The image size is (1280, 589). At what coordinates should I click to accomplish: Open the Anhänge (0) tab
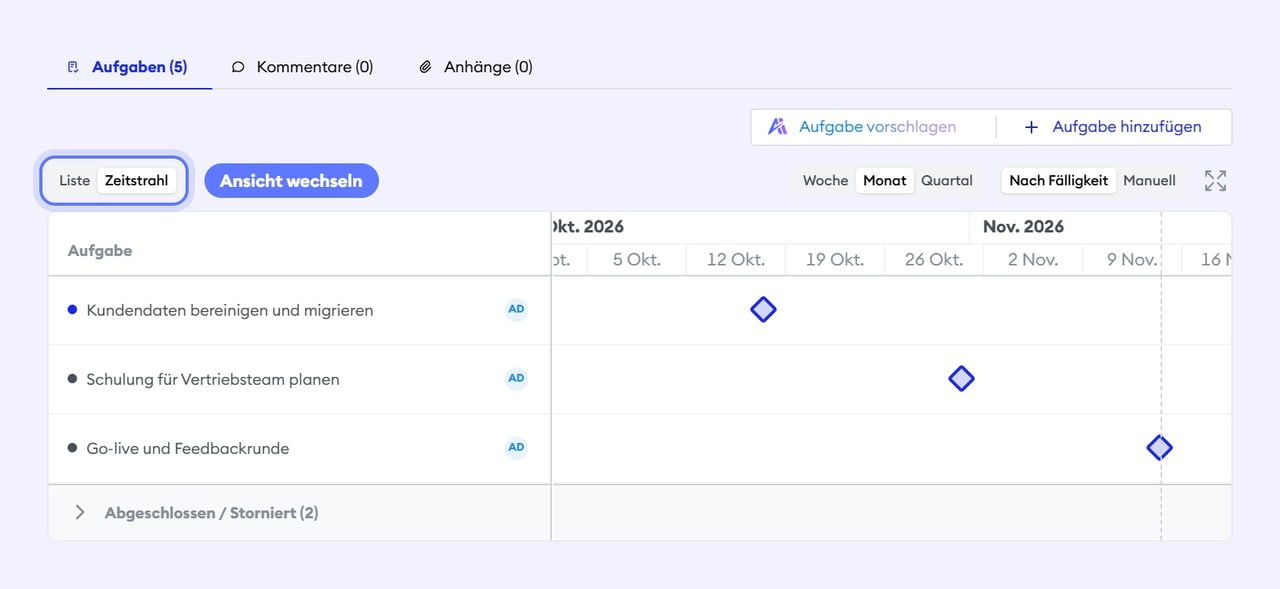click(x=476, y=67)
